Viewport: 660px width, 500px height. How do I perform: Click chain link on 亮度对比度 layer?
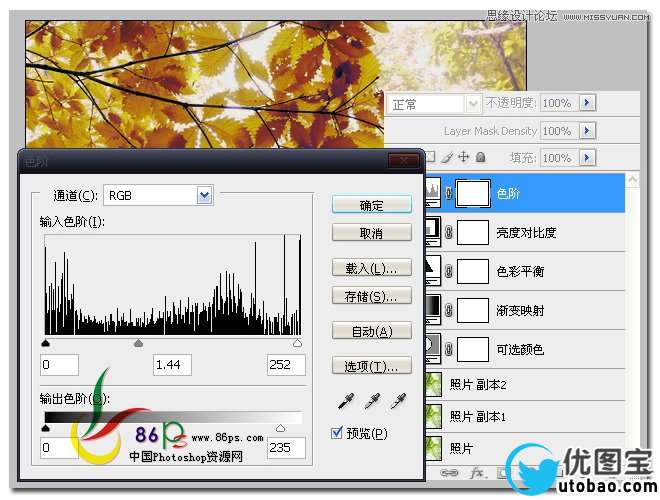click(x=449, y=232)
